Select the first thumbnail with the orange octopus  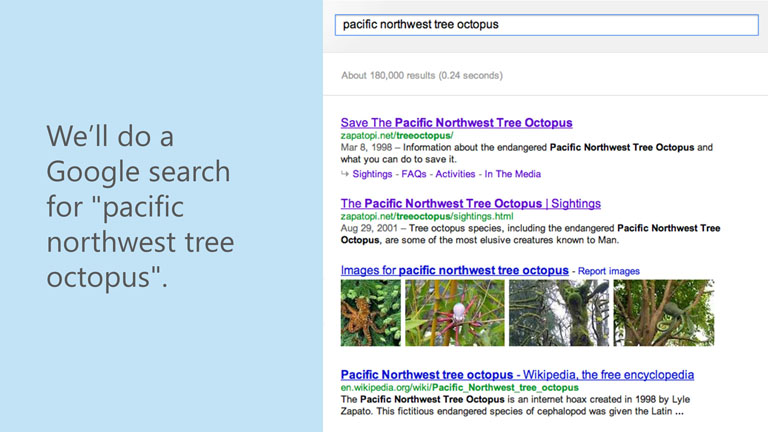pos(370,313)
